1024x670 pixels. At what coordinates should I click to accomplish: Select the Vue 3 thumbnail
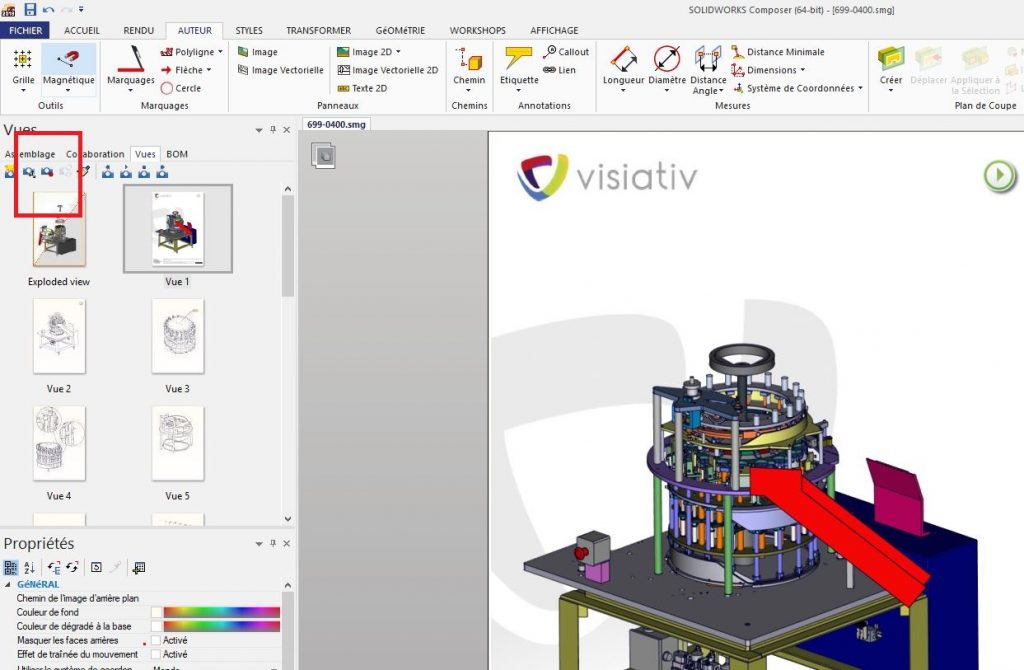178,336
